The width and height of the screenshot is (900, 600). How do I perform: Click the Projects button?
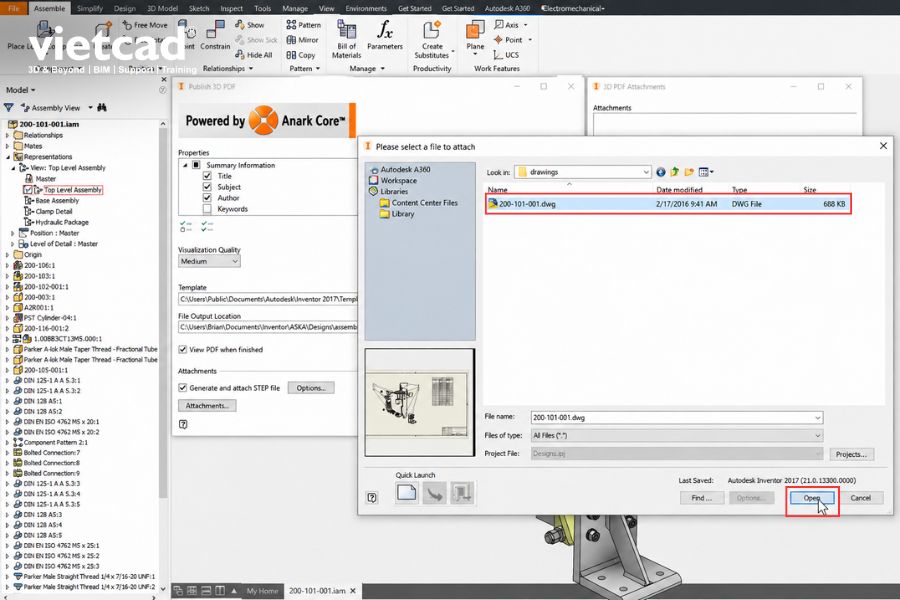point(851,454)
